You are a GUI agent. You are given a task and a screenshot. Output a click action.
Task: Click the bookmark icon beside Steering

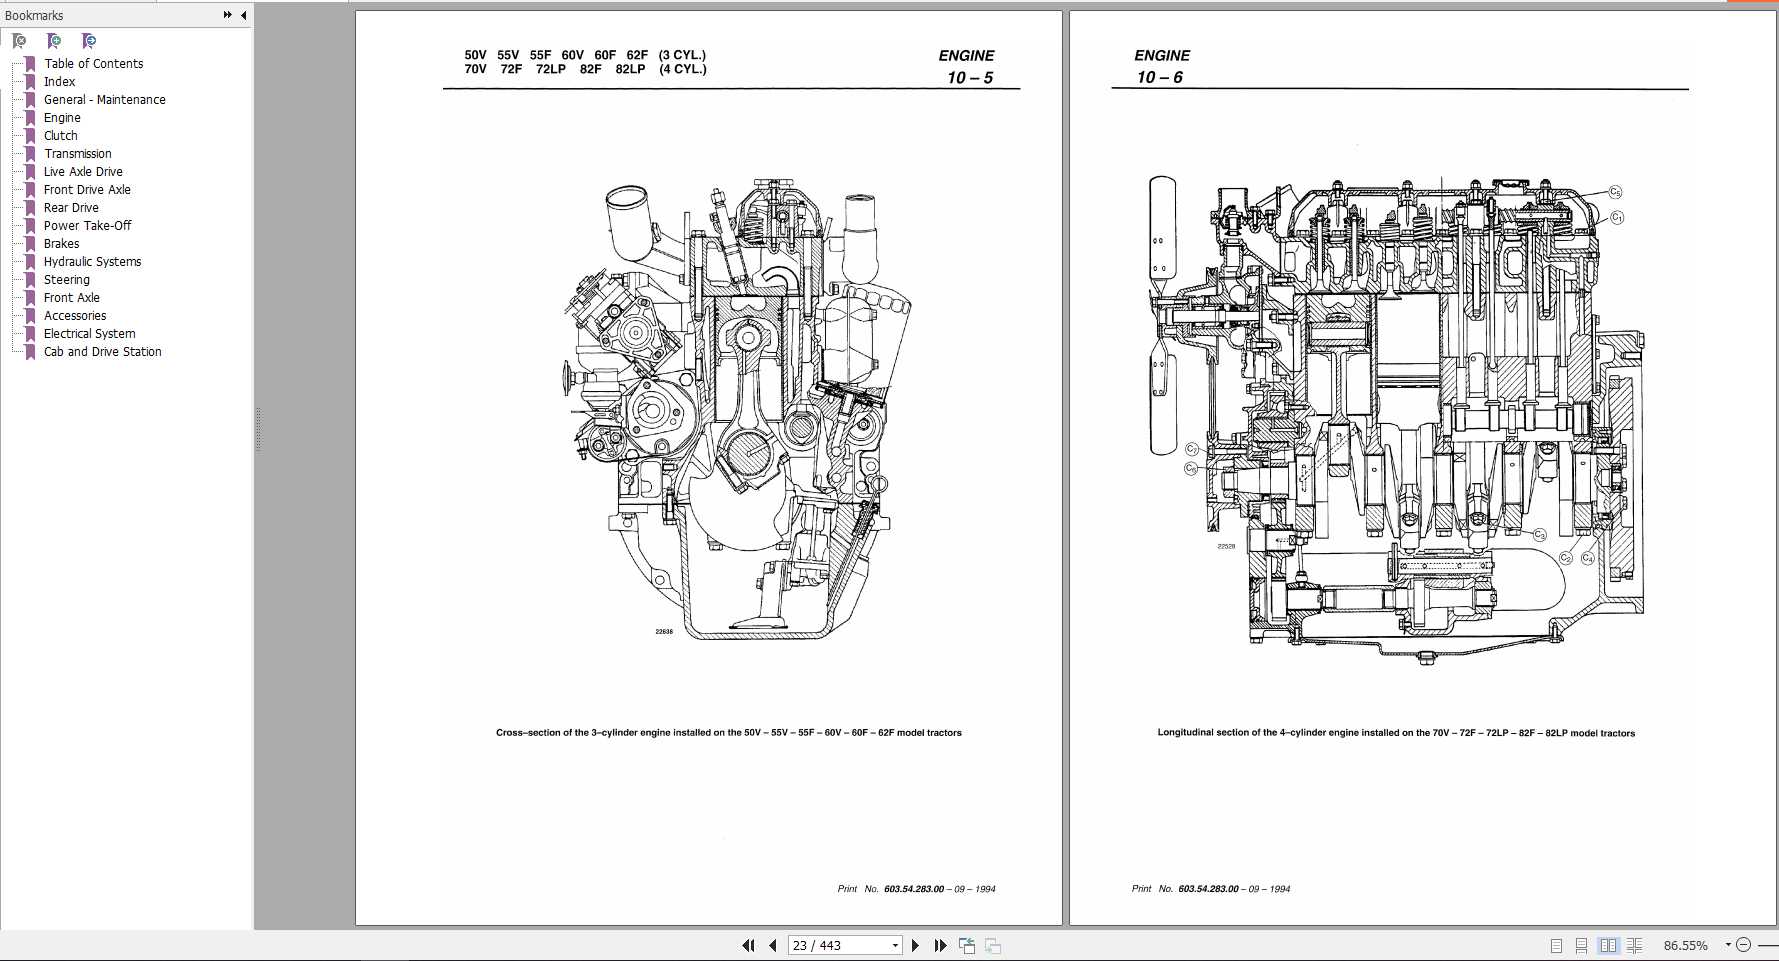click(30, 280)
